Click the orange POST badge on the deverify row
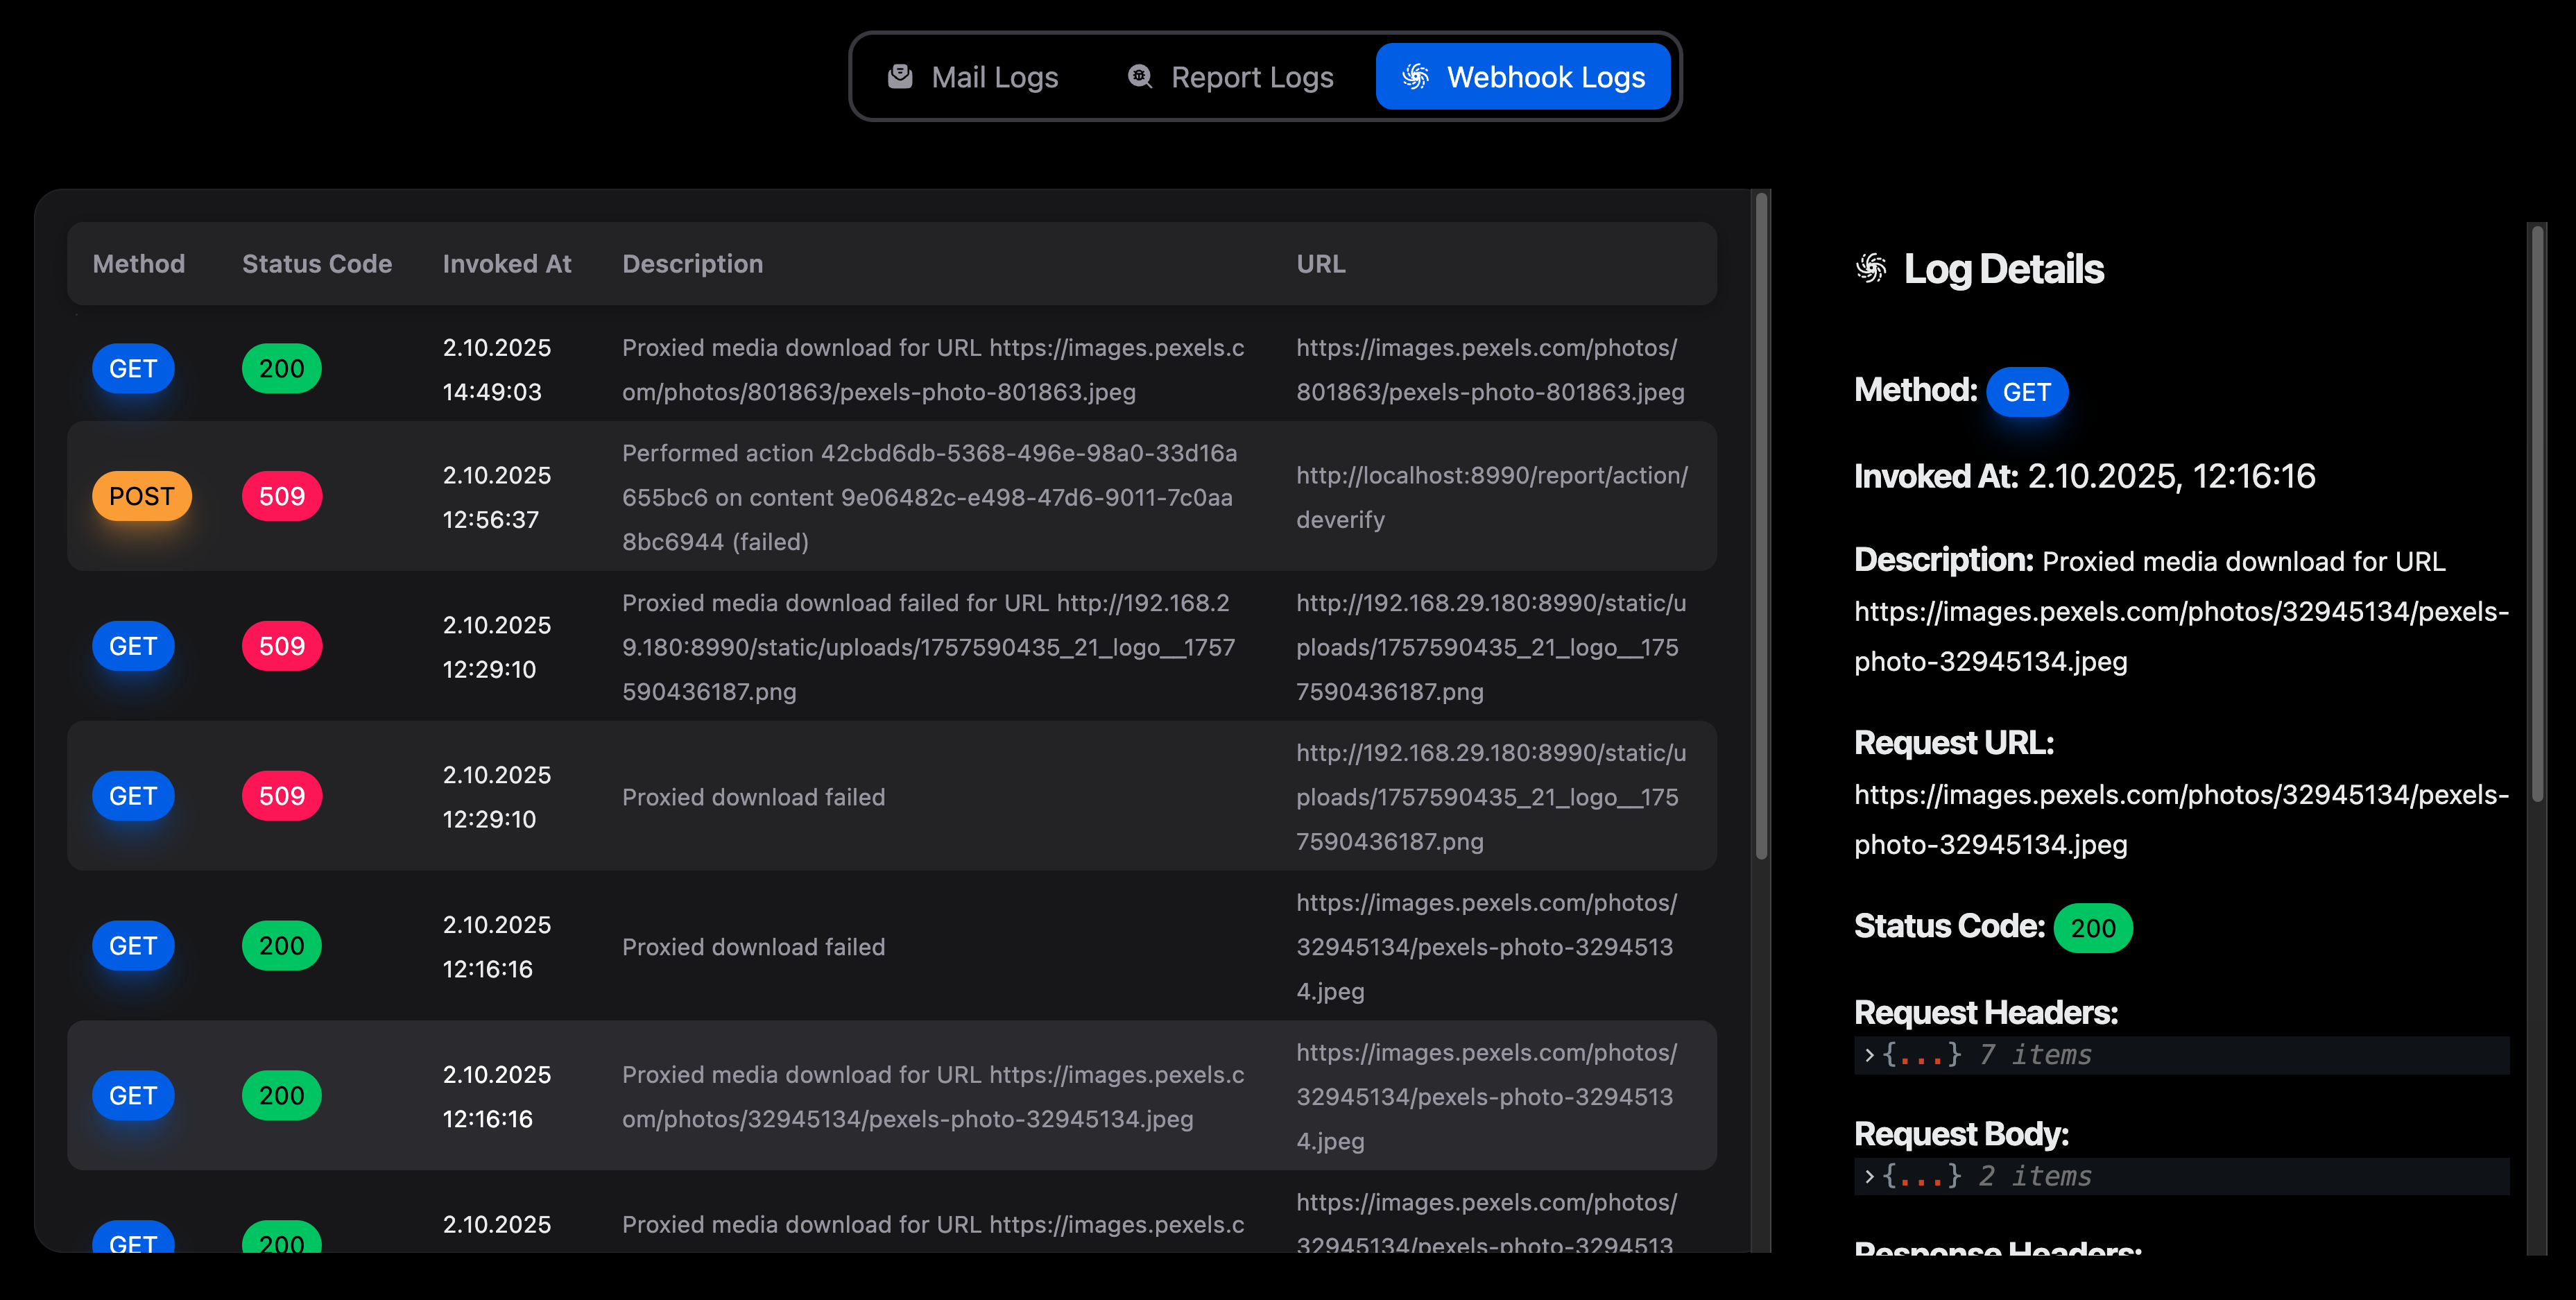Image resolution: width=2576 pixels, height=1300 pixels. click(141, 495)
